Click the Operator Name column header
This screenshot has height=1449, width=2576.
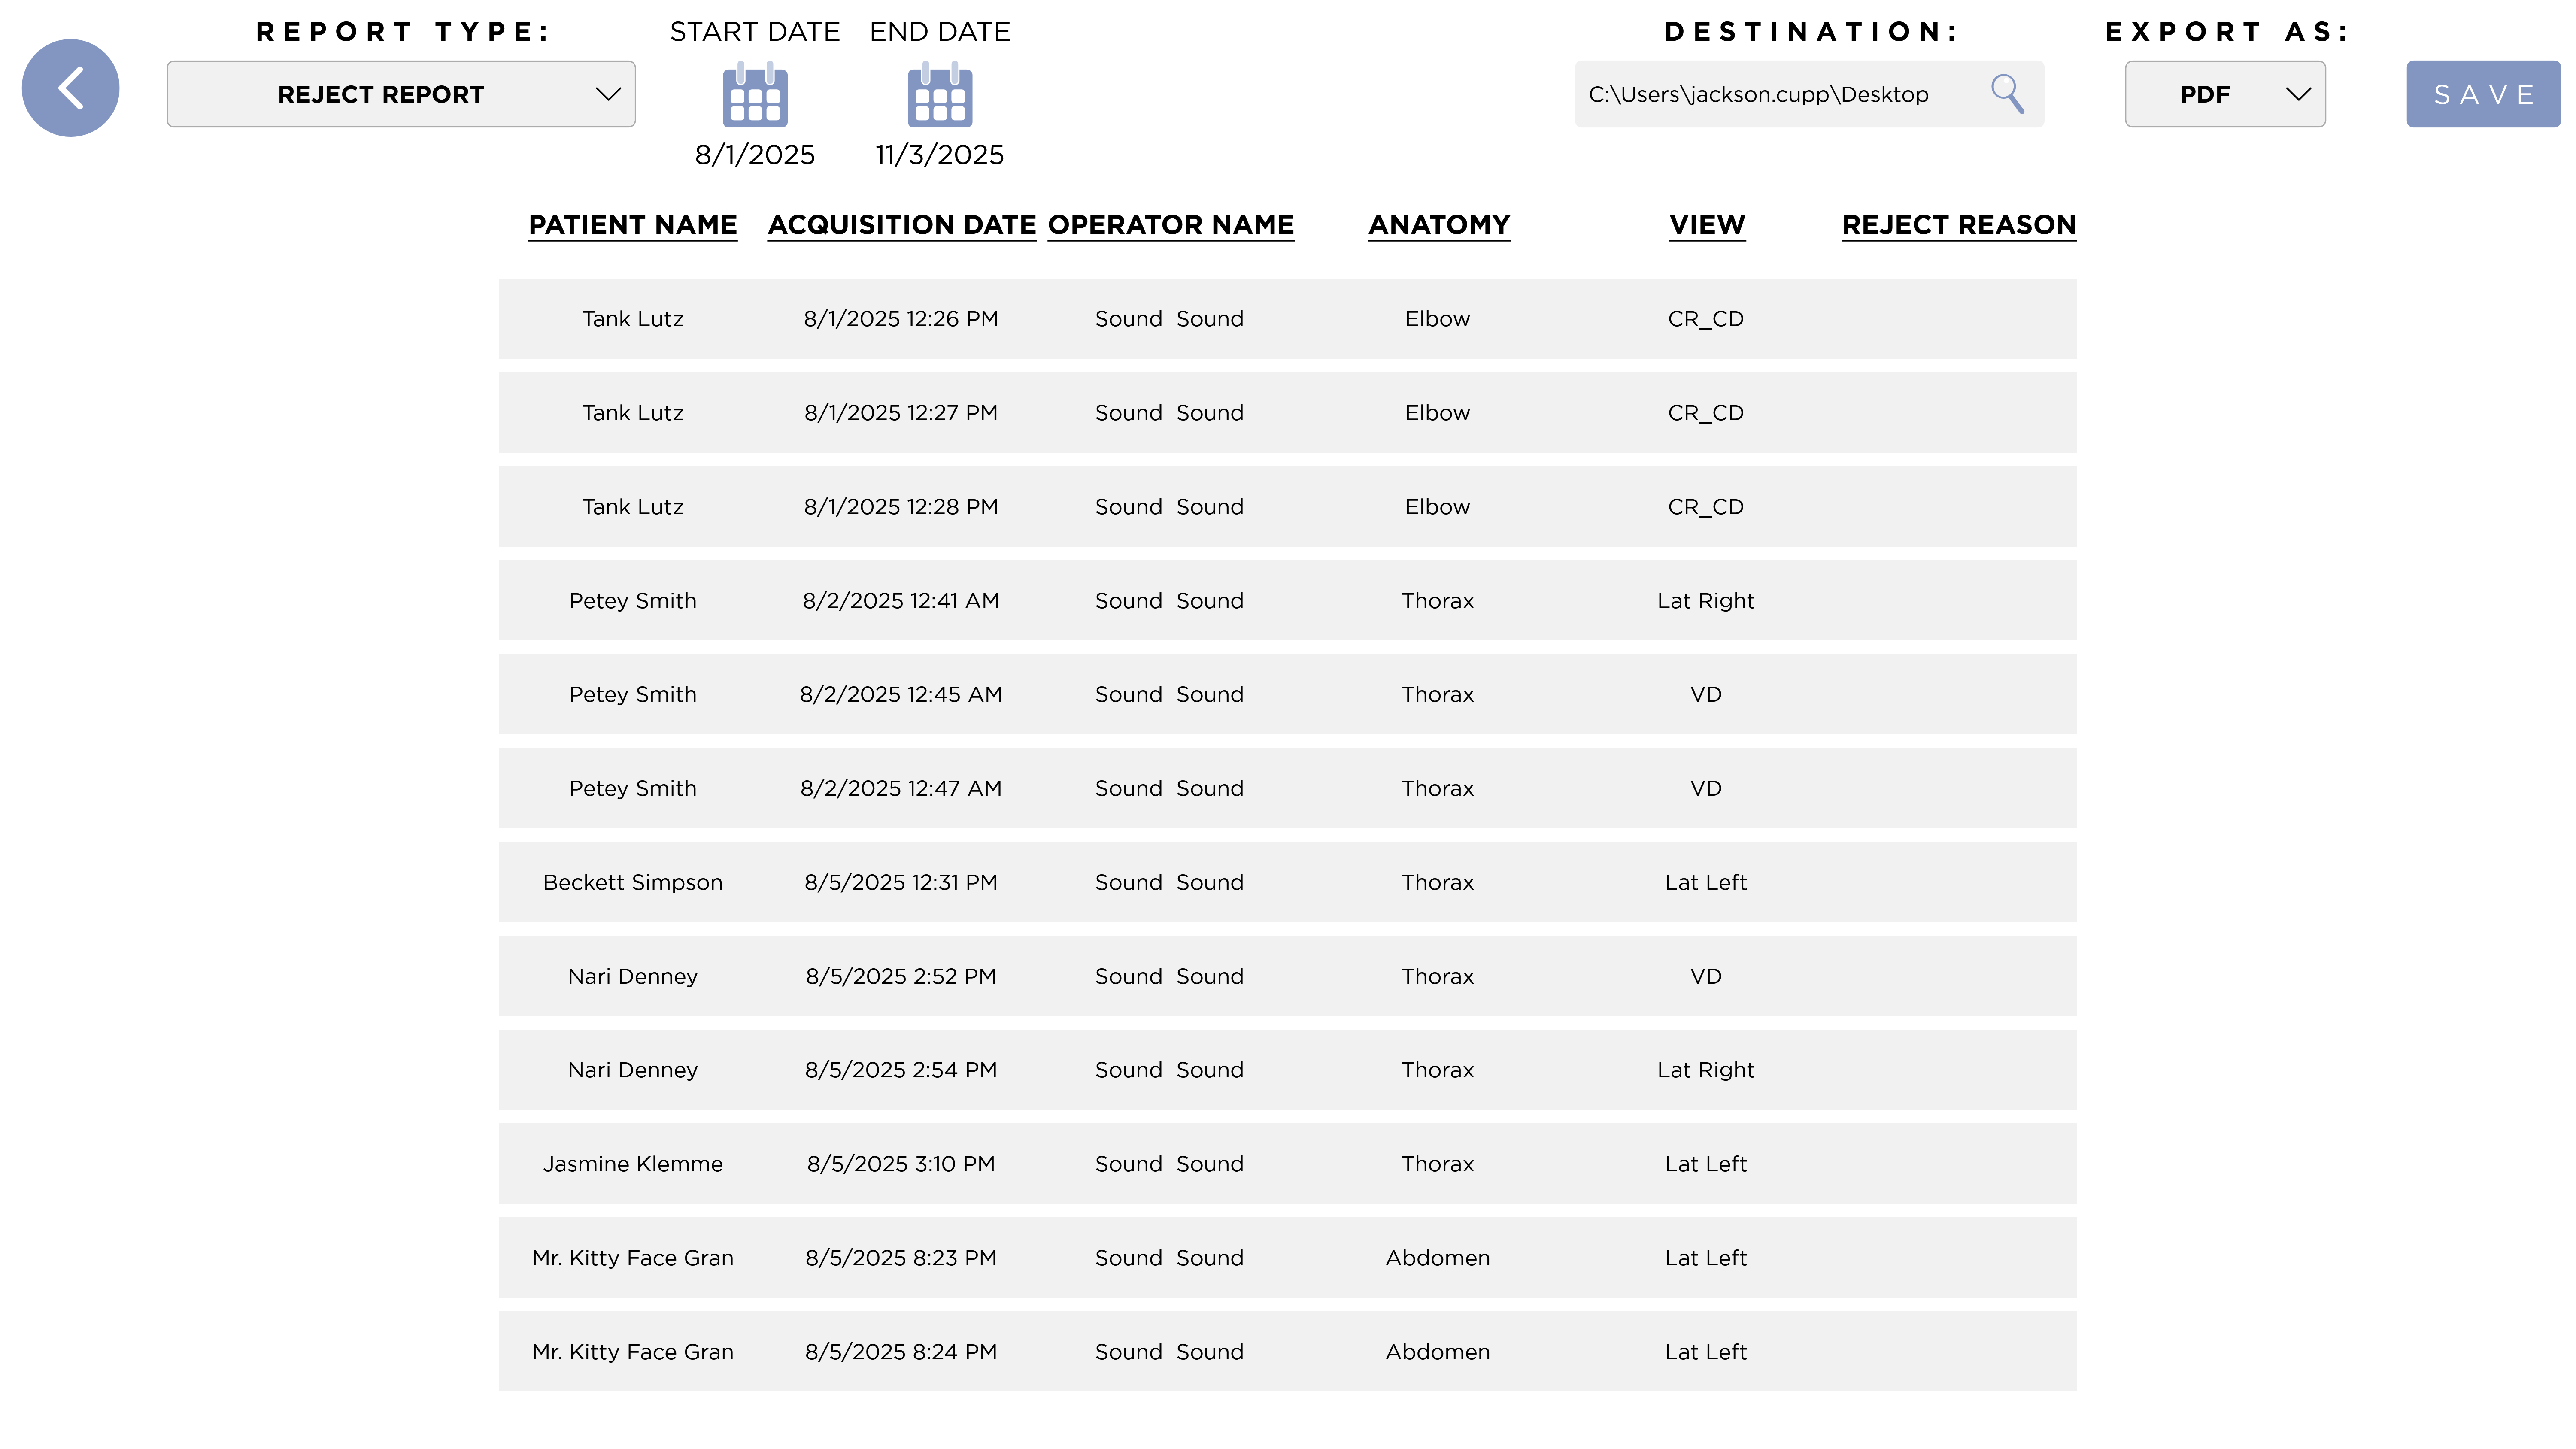[x=1170, y=225]
